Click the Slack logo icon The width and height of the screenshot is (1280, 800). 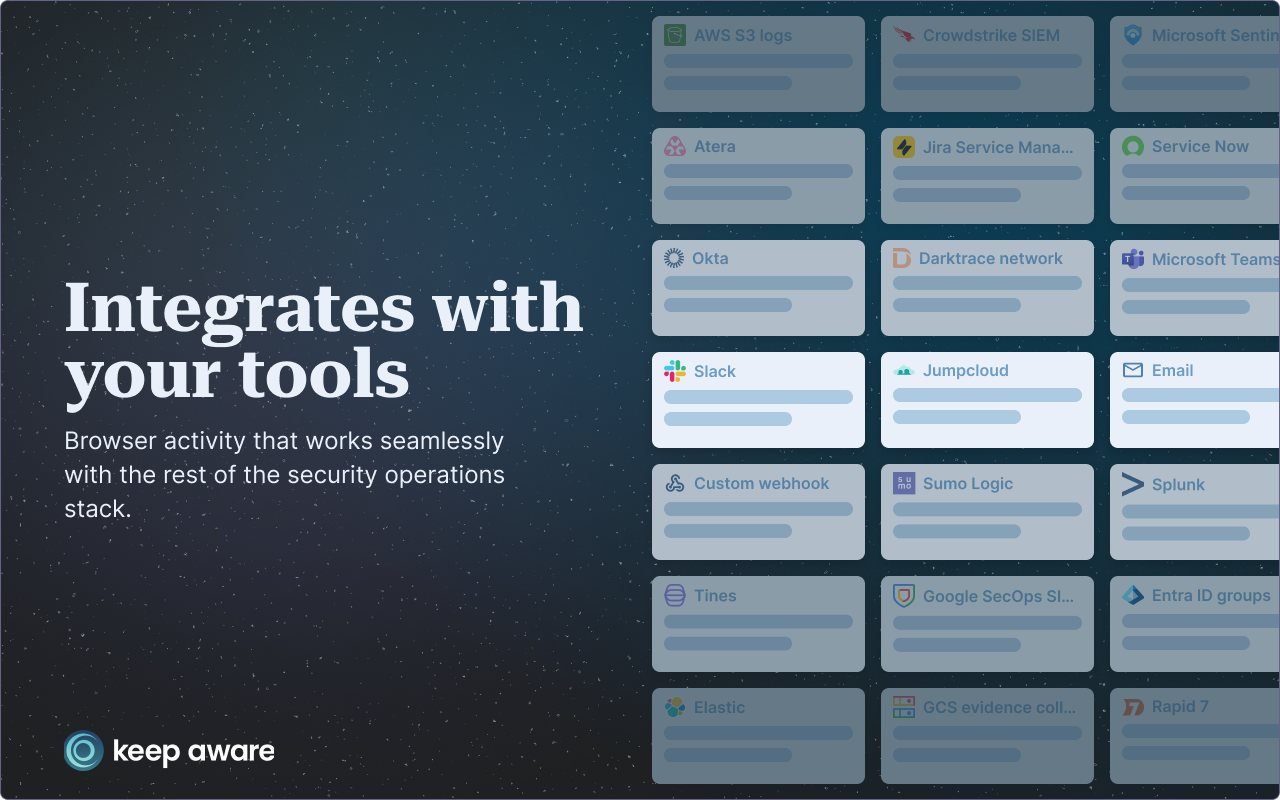click(x=675, y=371)
